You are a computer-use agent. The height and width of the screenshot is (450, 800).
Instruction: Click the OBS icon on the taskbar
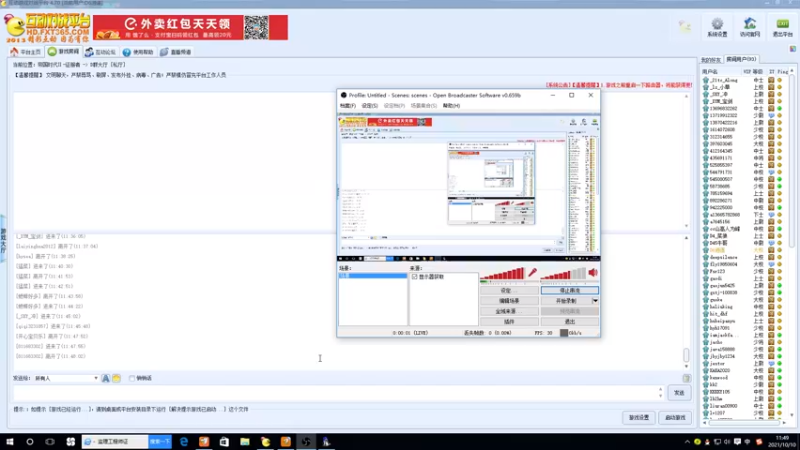tap(306, 442)
